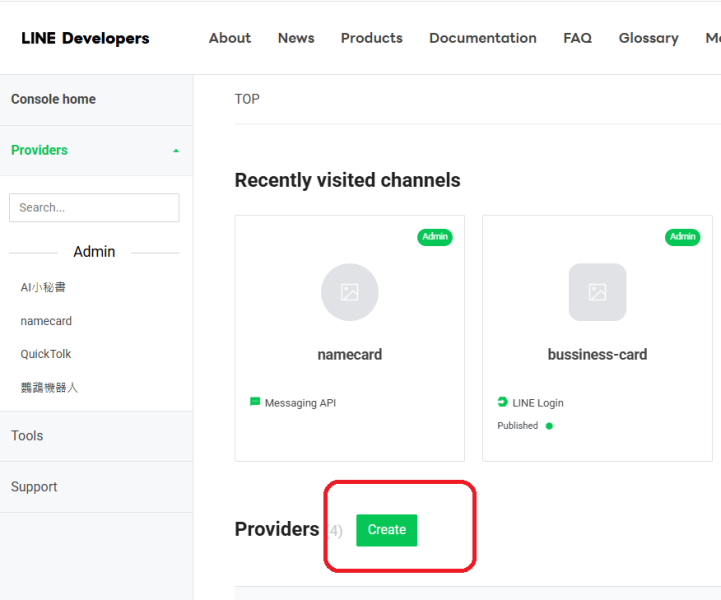Click the Messaging API chat icon
This screenshot has width=721, height=600.
[x=255, y=402]
